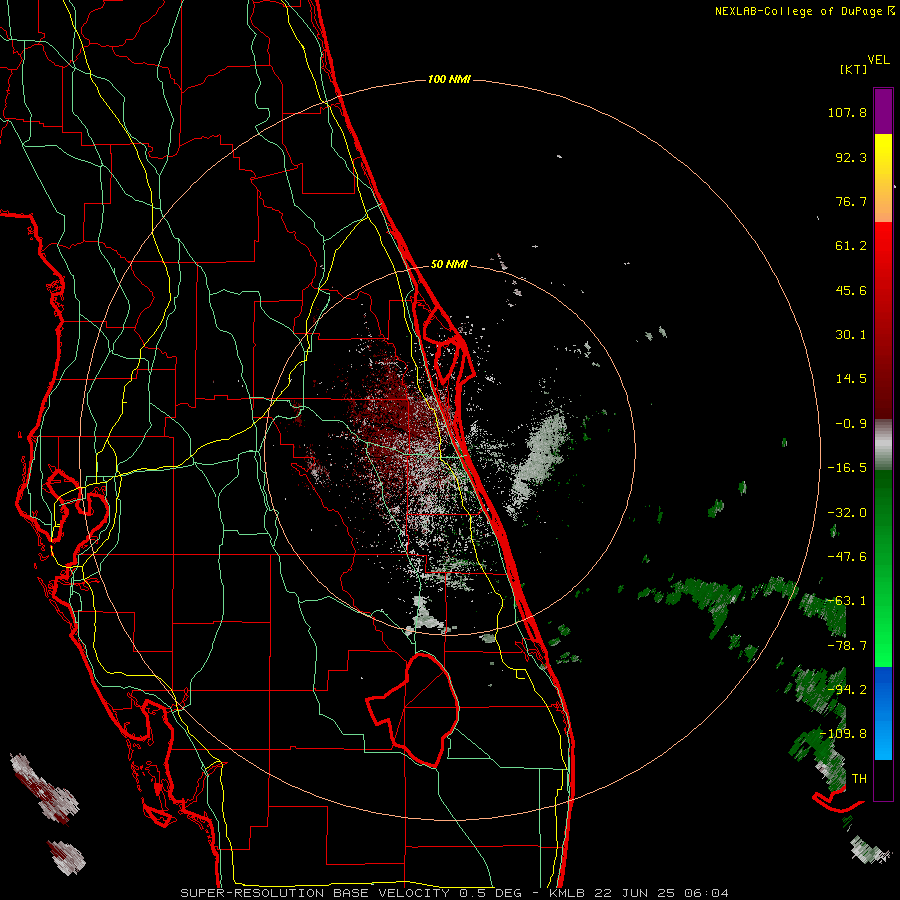This screenshot has width=900, height=900.
Task: Click the -16.5 velocity scale value
Action: [x=847, y=468]
